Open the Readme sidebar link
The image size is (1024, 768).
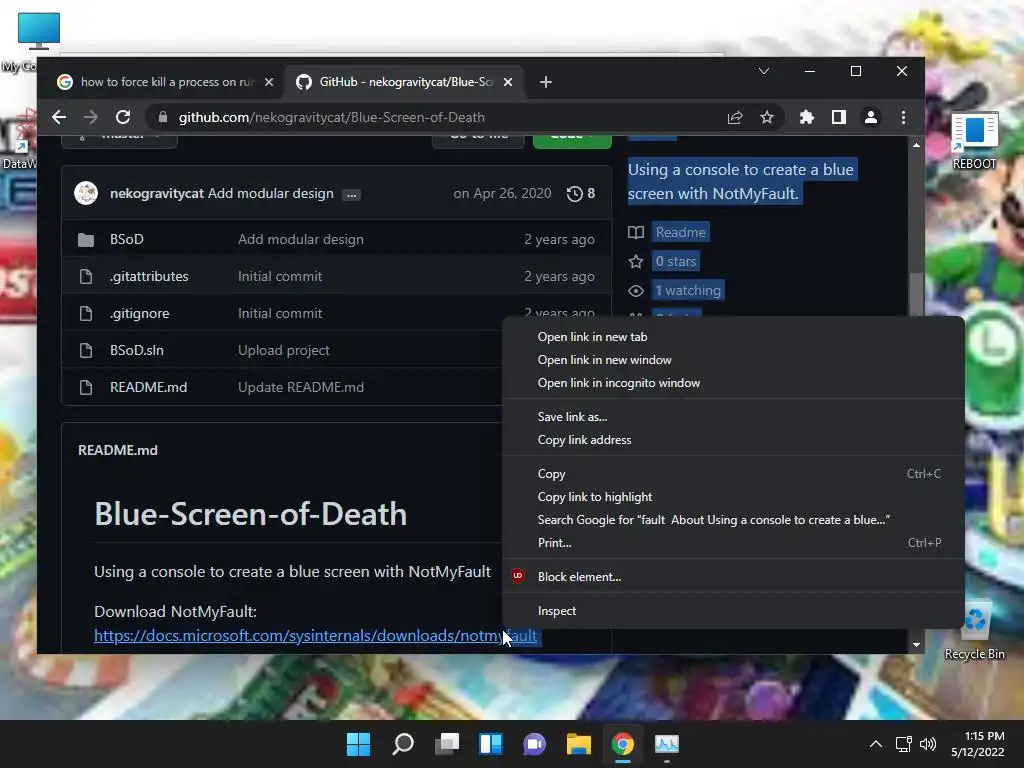(x=680, y=232)
